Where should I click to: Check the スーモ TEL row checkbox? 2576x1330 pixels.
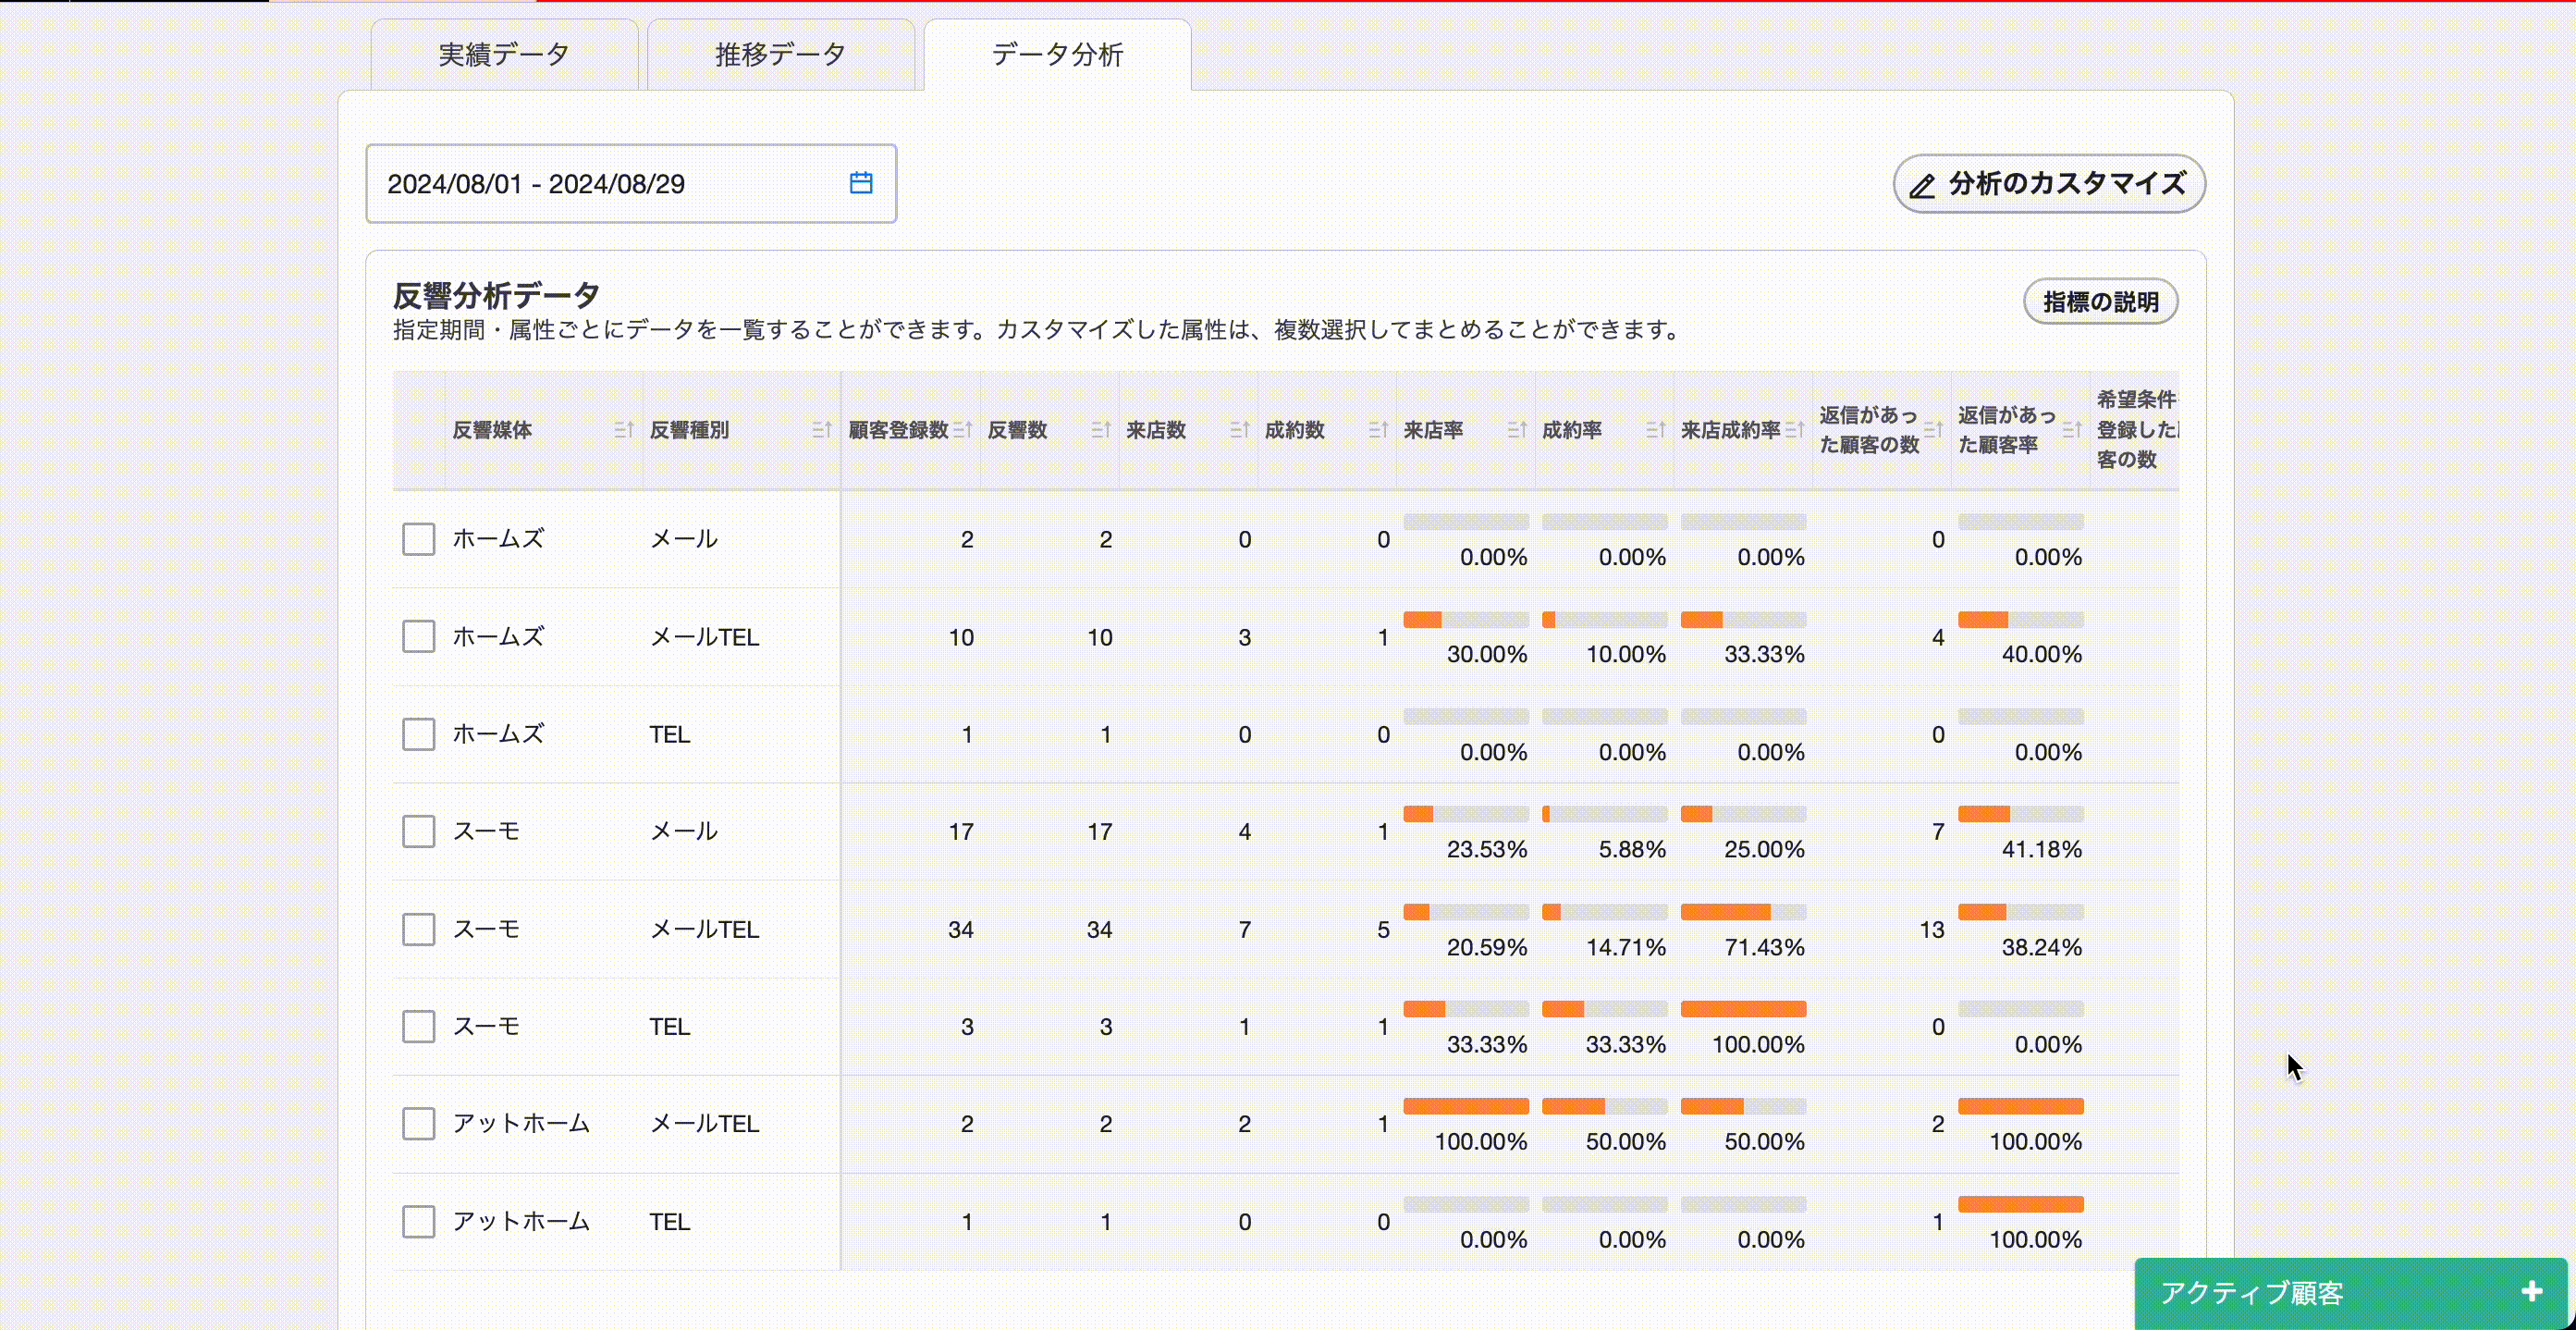[418, 1026]
